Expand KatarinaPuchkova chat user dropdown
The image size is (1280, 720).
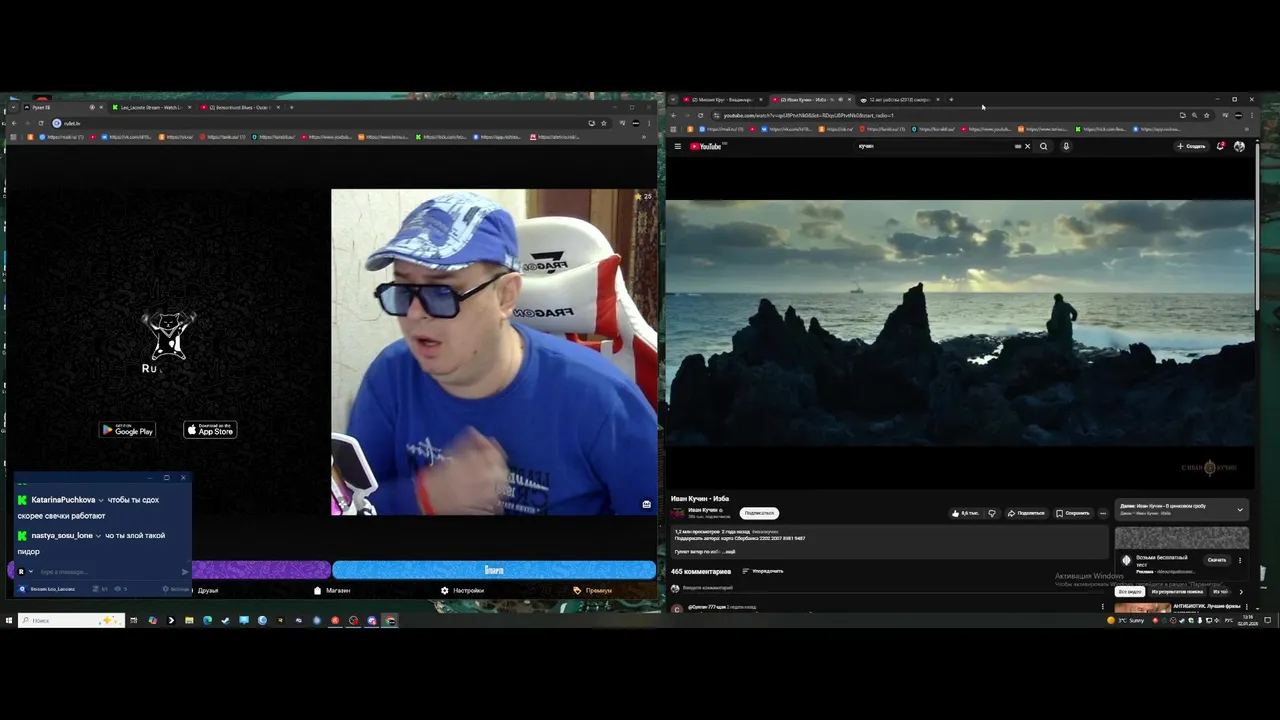pos(101,500)
